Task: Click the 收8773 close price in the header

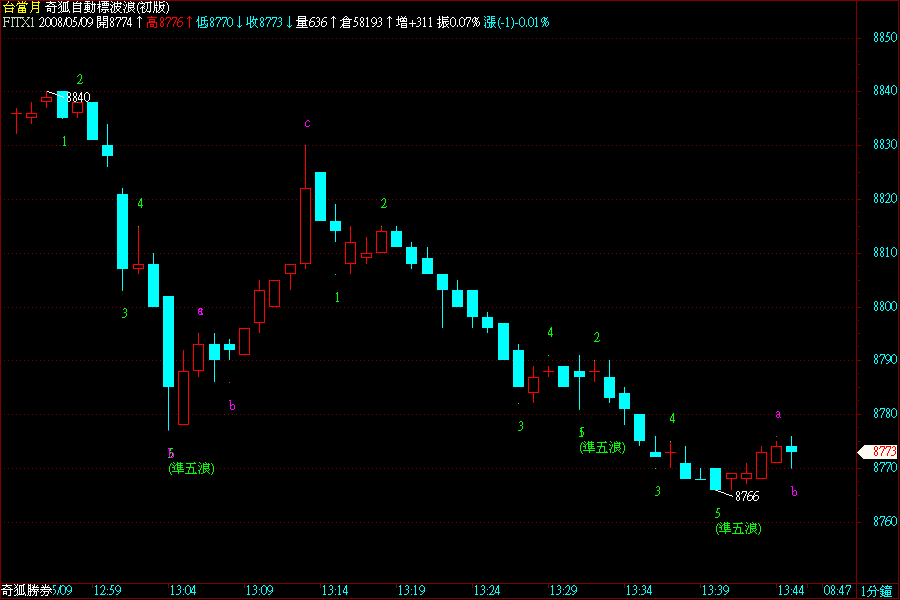Action: click(265, 22)
